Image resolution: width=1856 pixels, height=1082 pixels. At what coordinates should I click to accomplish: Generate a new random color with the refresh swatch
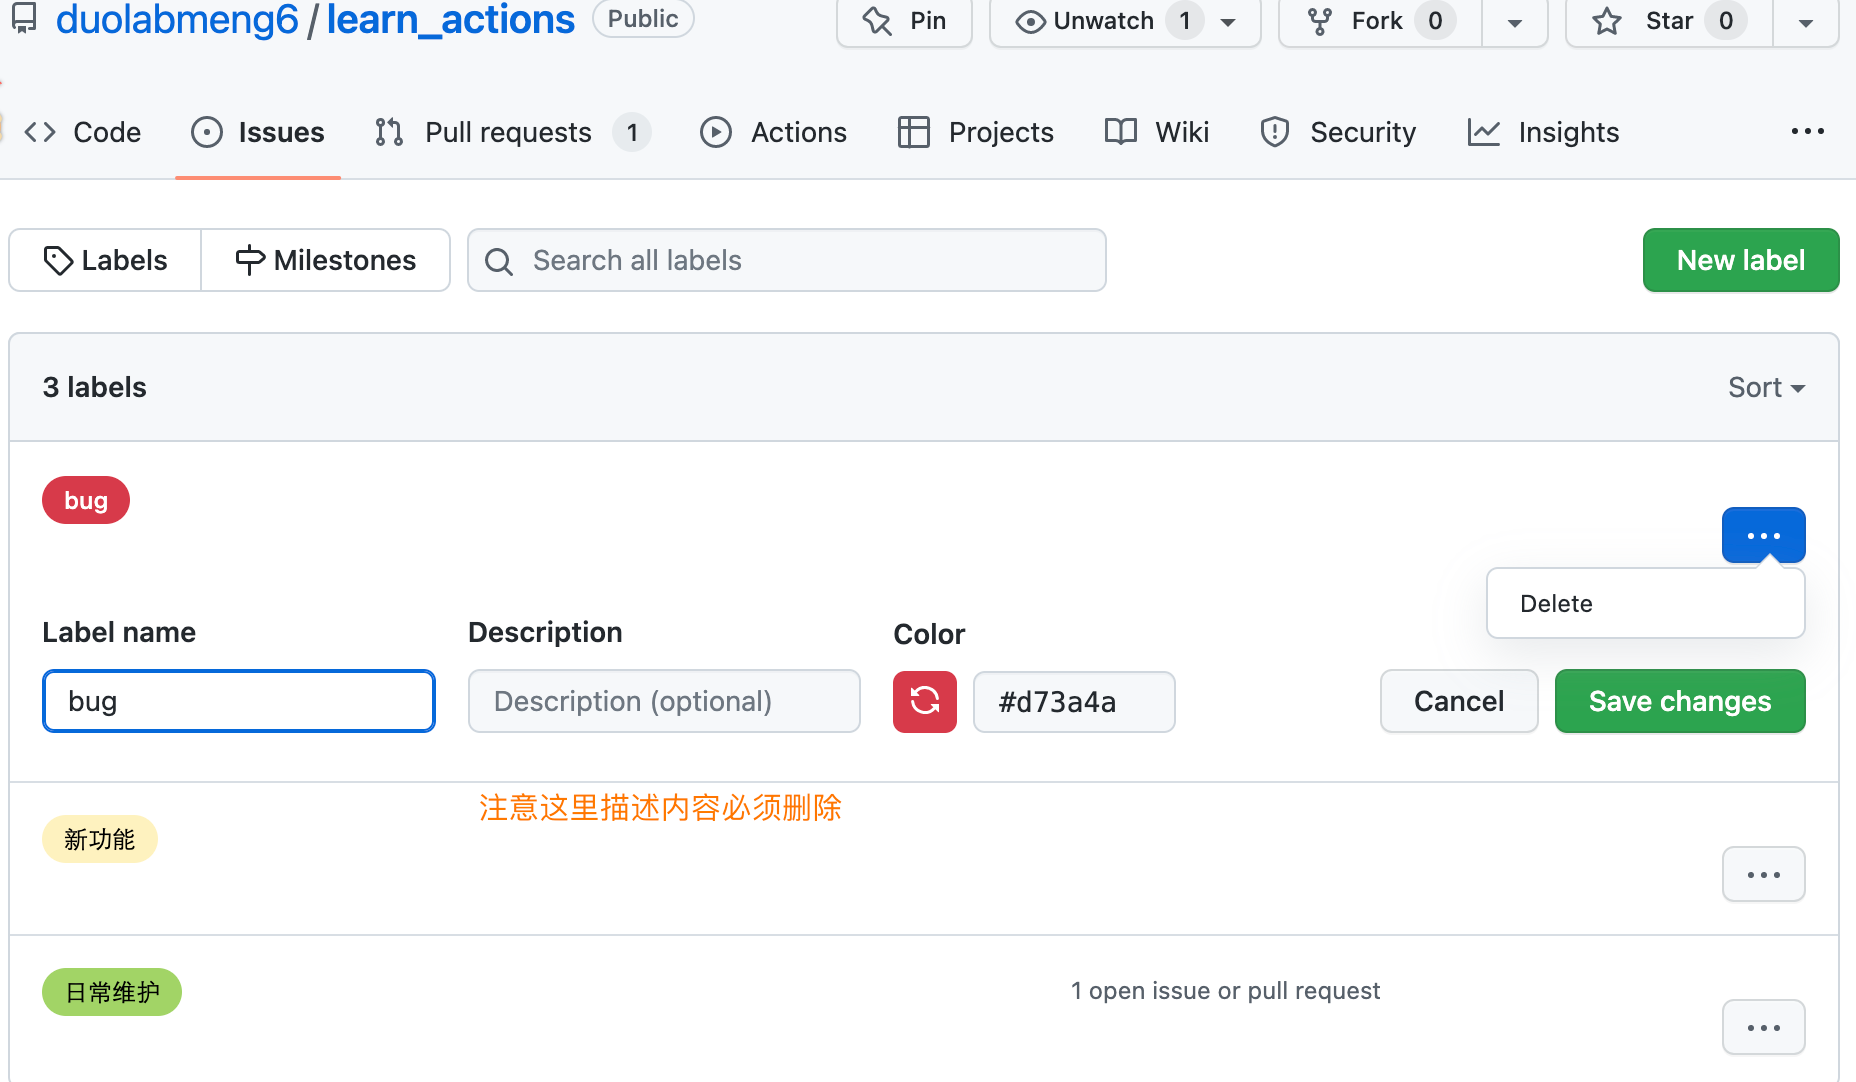[x=925, y=701]
